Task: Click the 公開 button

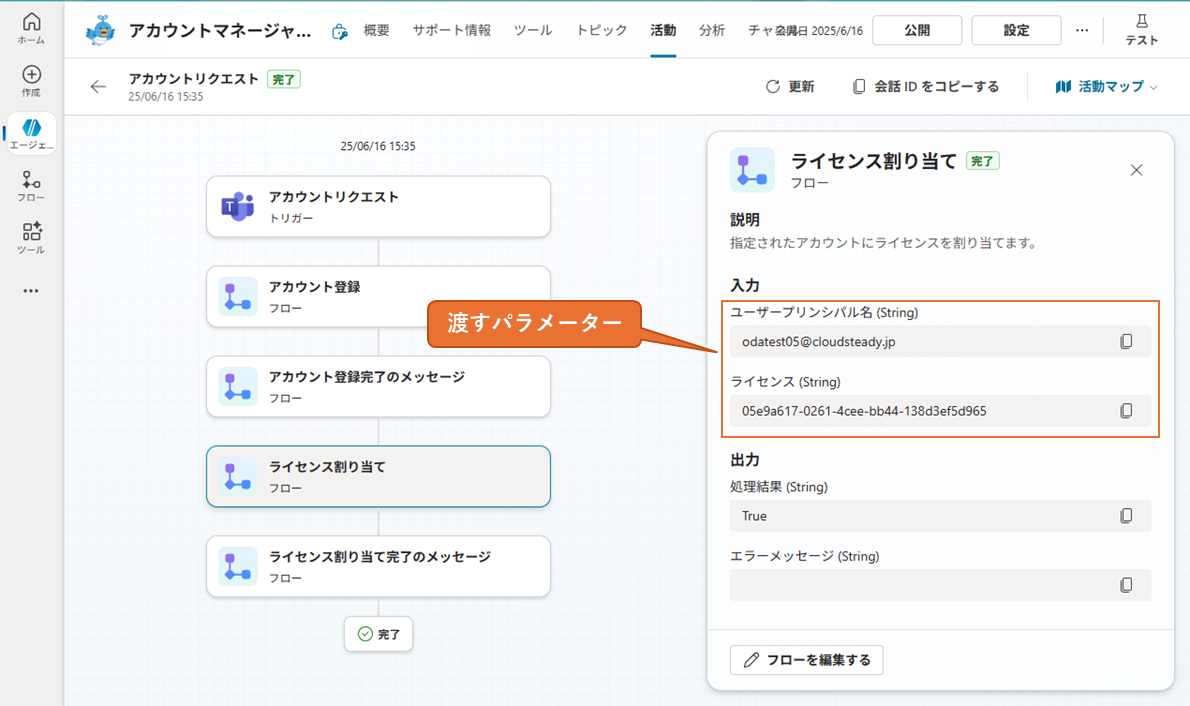Action: click(917, 30)
